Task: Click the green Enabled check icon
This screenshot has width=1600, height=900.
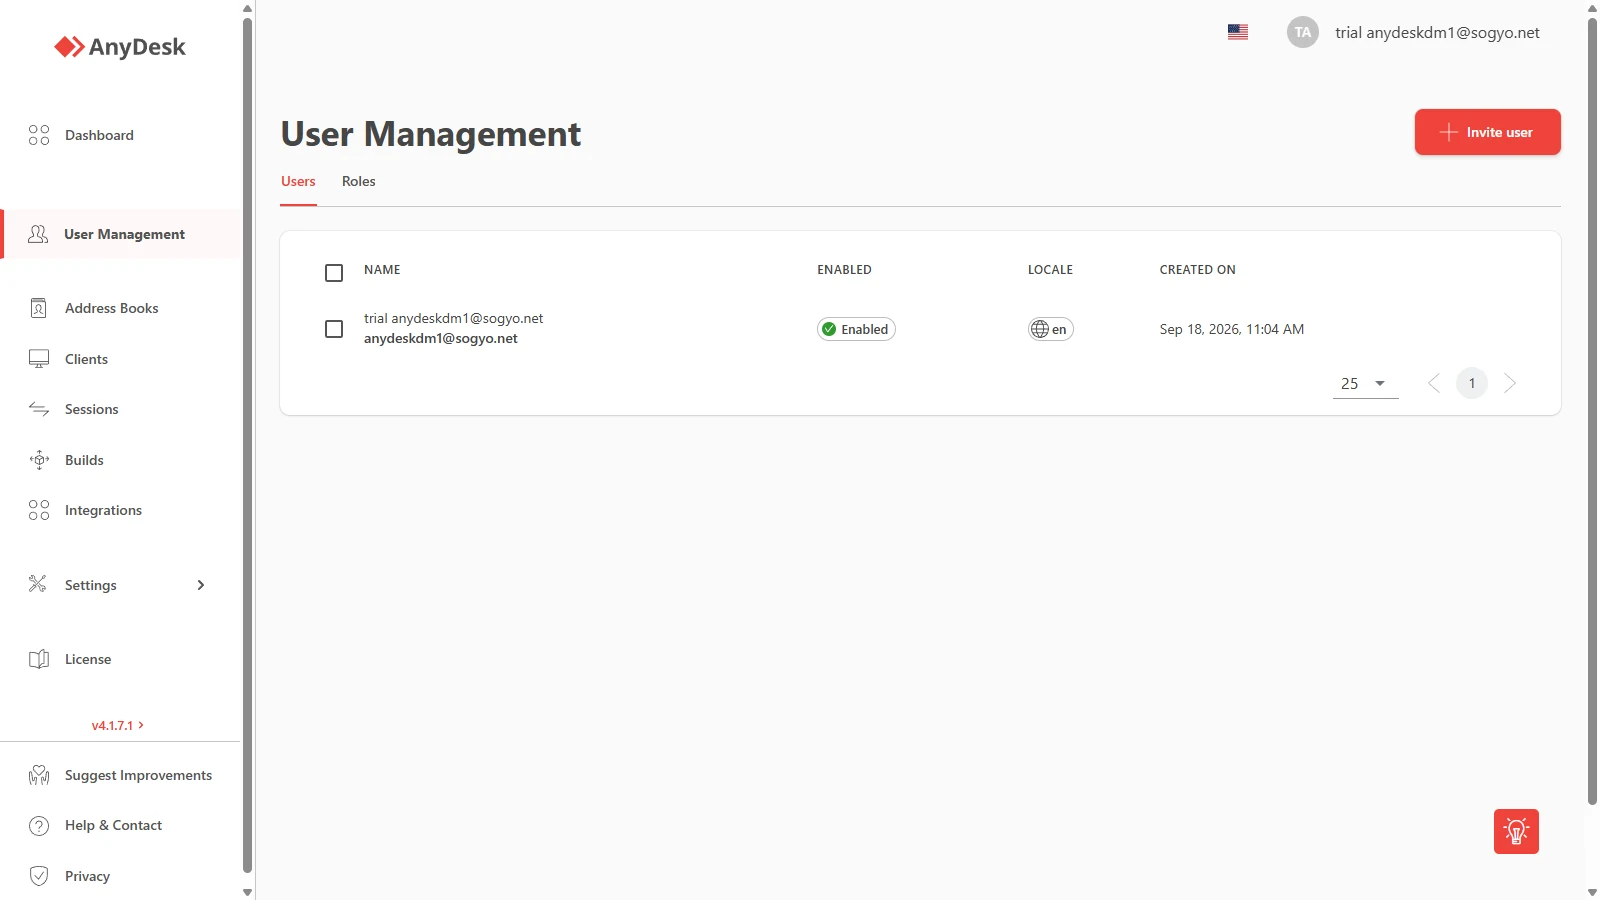Action: pos(829,329)
